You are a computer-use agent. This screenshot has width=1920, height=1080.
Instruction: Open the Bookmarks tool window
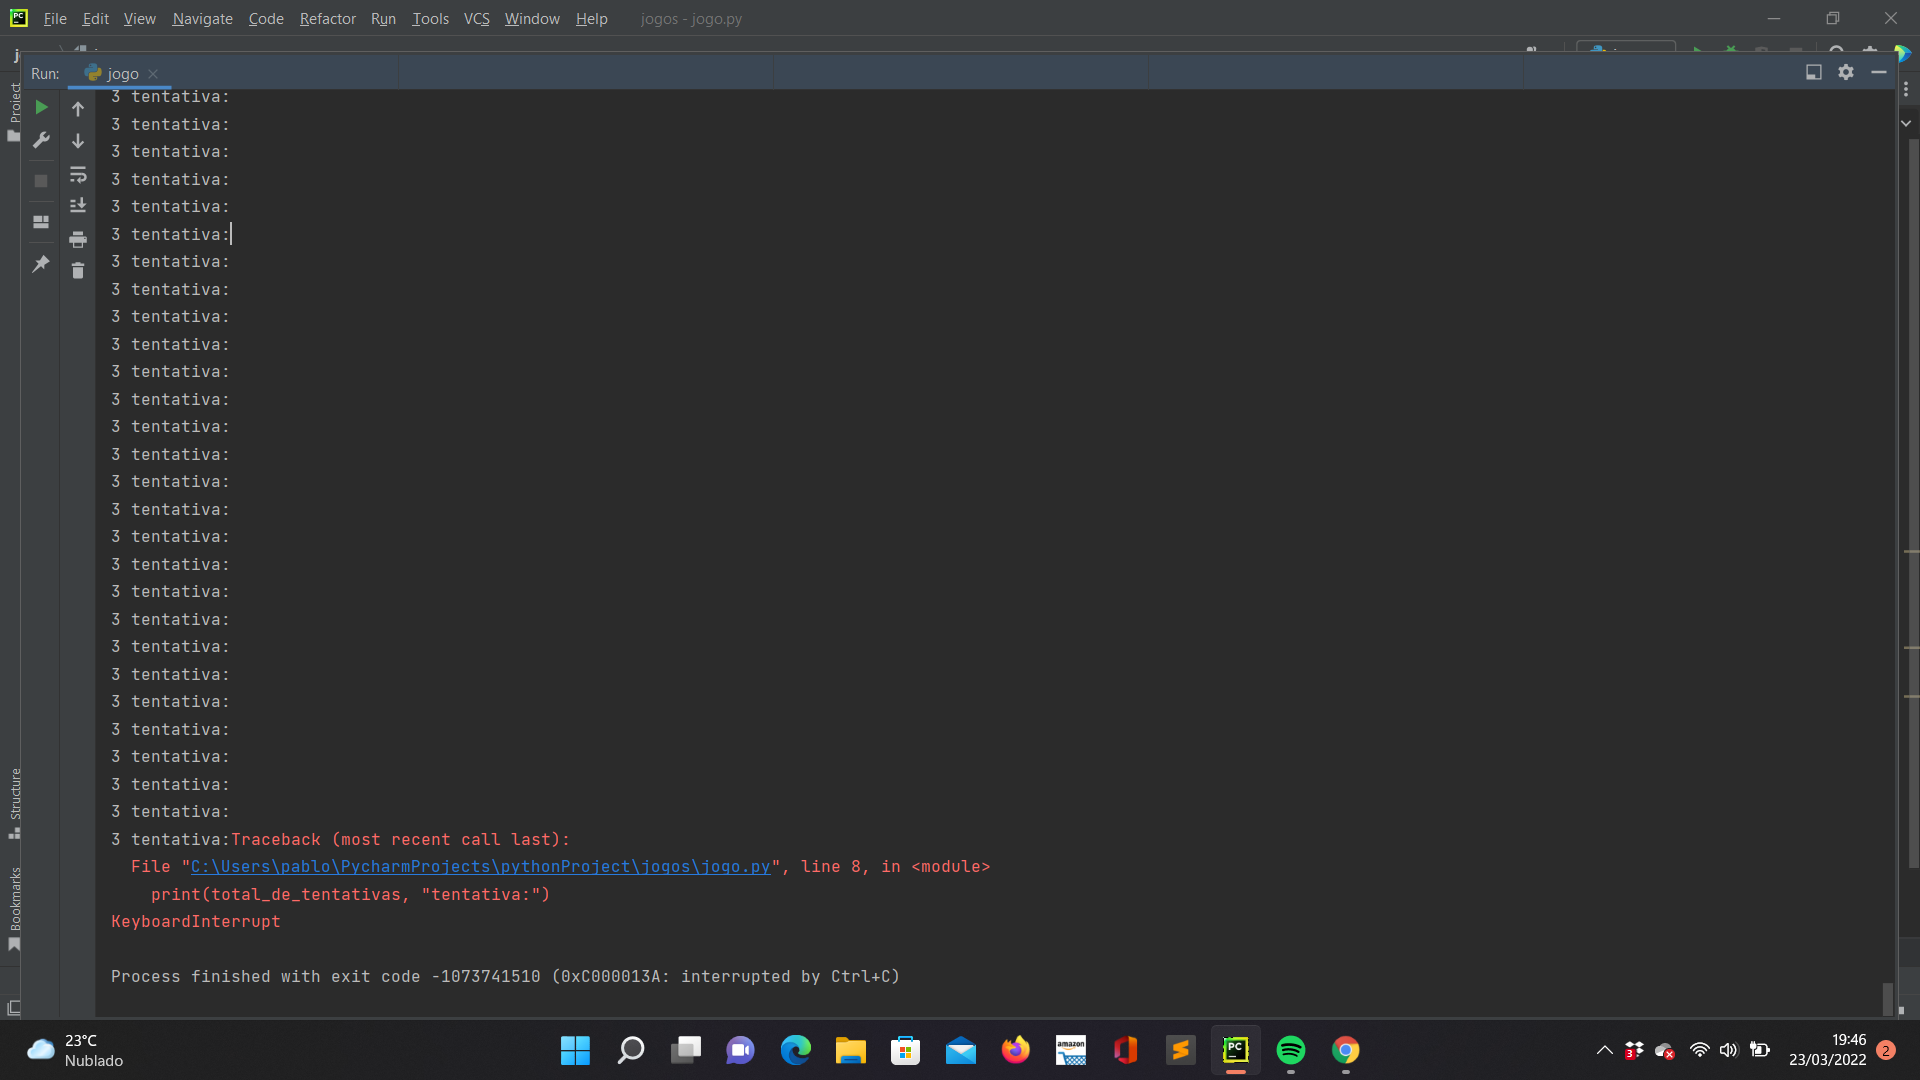coord(14,908)
